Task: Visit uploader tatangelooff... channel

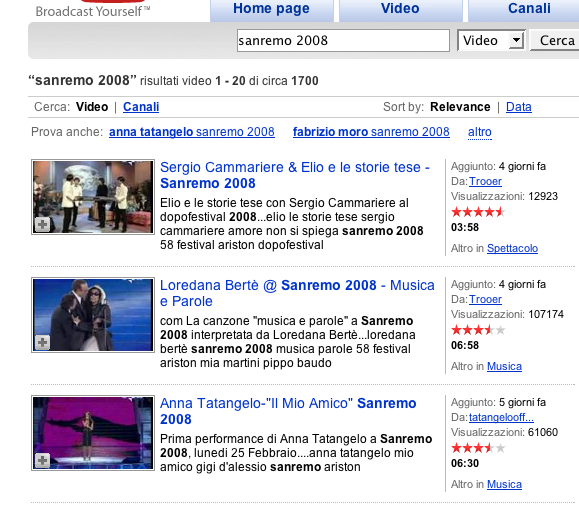Action: pos(501,417)
